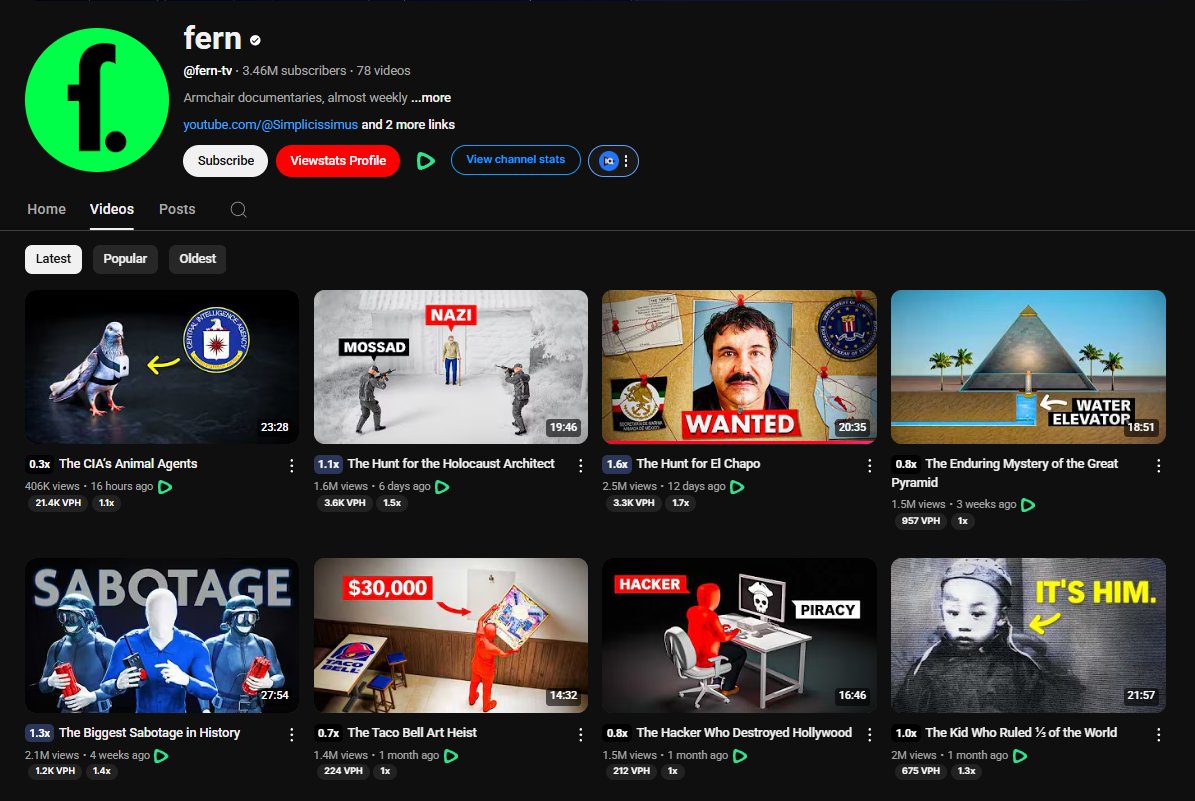Open more options for The CIA's Animal Agents
The height and width of the screenshot is (801, 1195).
(x=291, y=466)
